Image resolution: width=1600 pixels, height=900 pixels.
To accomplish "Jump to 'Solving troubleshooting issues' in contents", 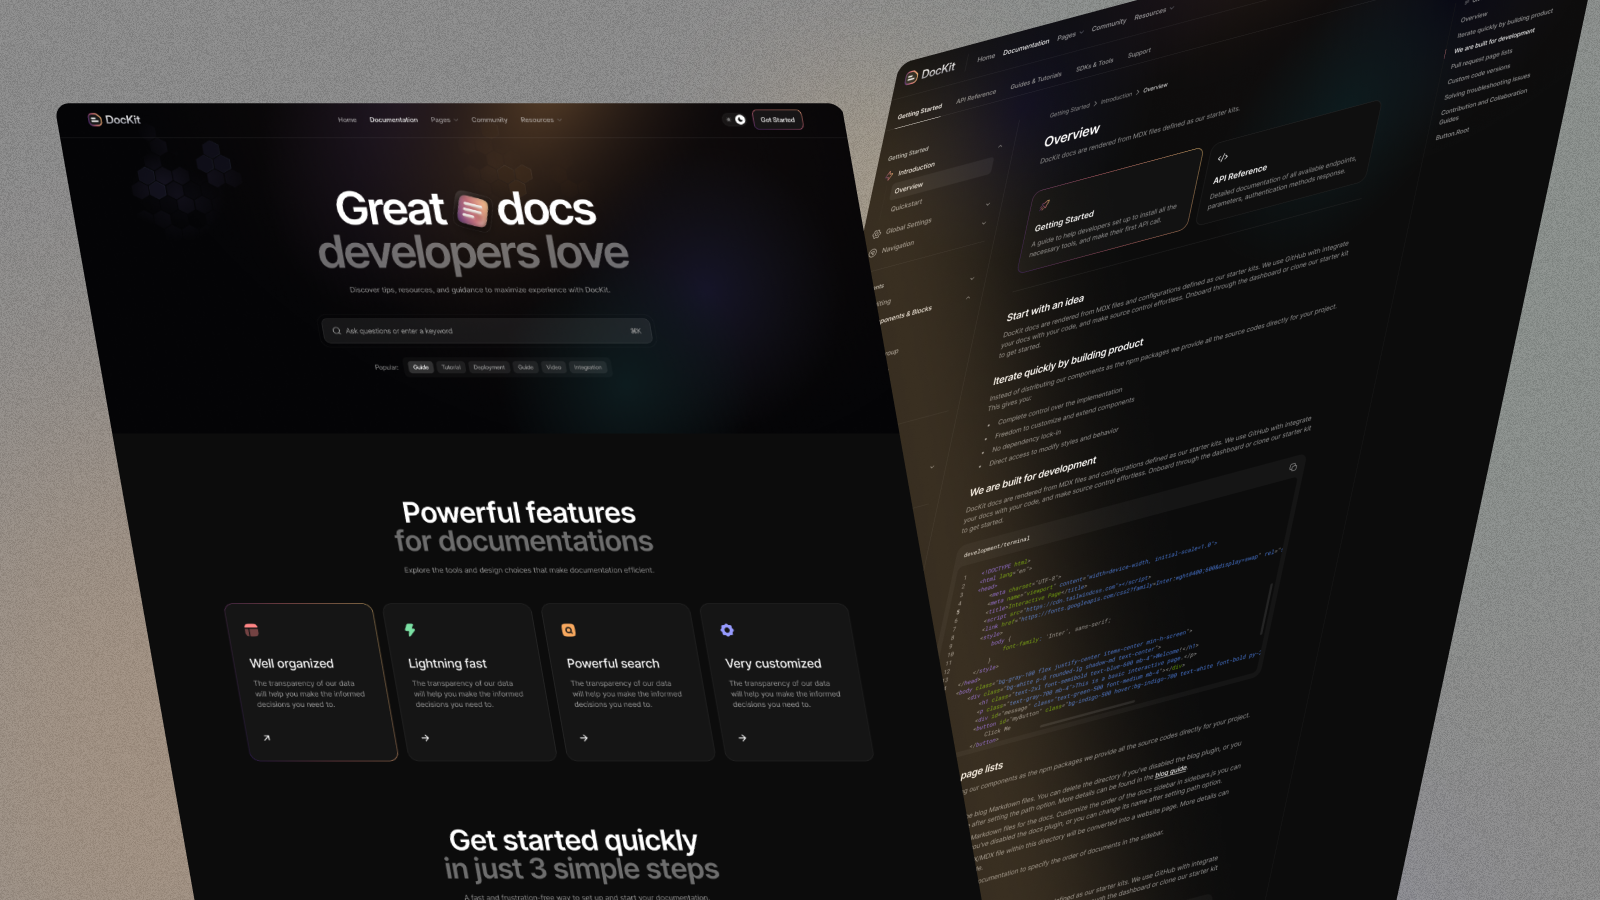I will (x=1487, y=86).
